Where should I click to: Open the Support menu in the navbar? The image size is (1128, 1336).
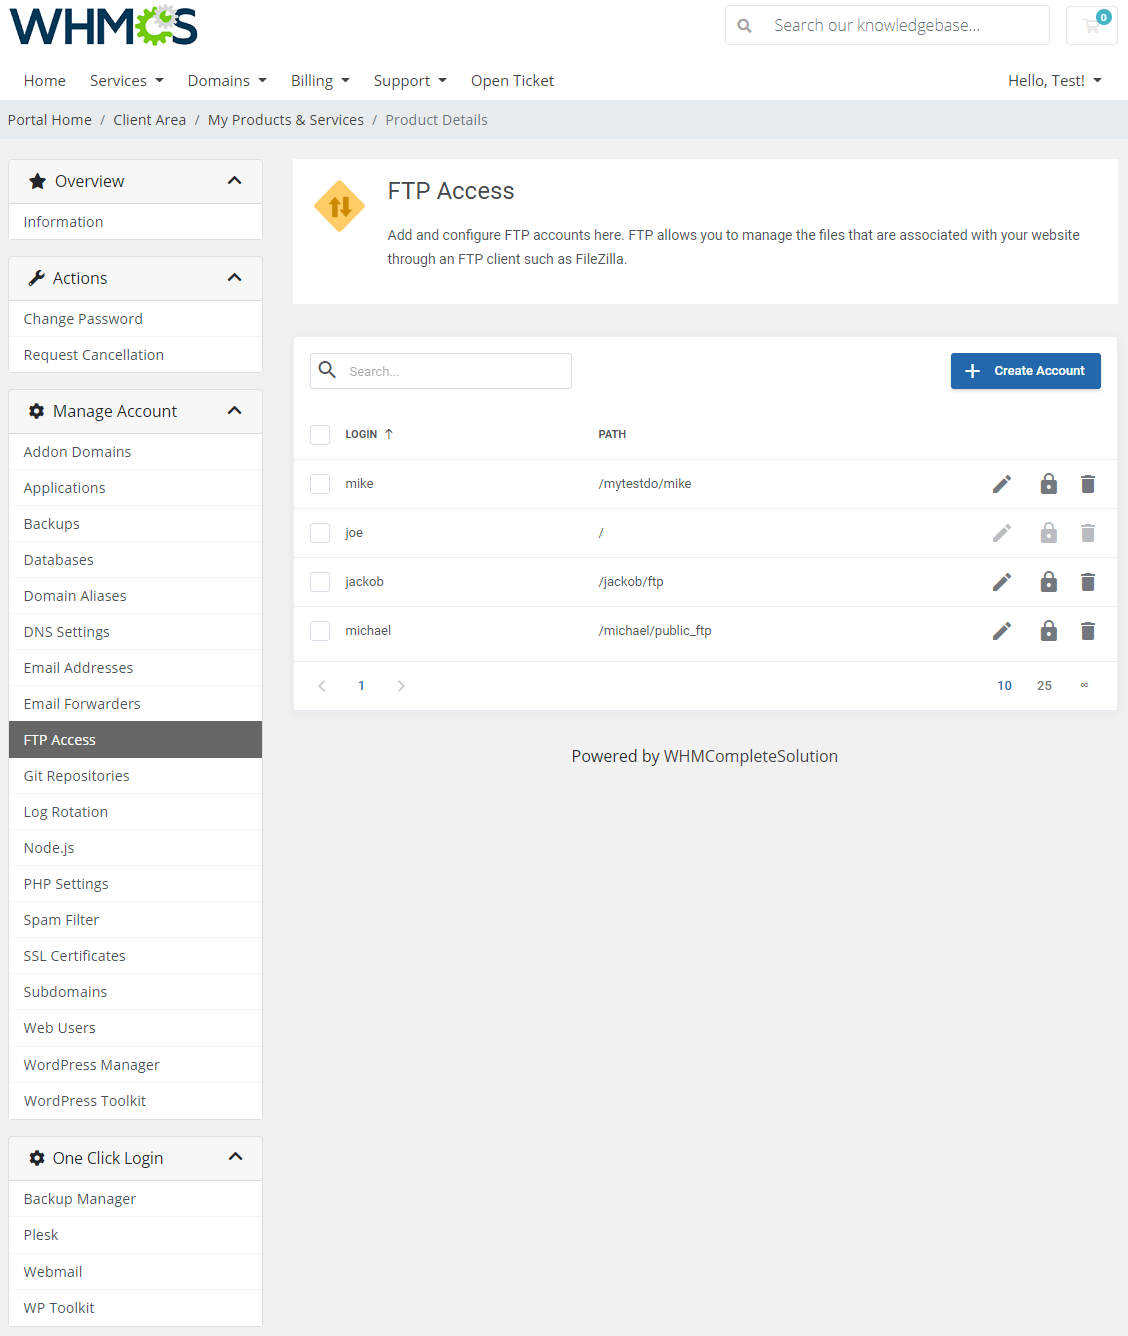coord(409,80)
